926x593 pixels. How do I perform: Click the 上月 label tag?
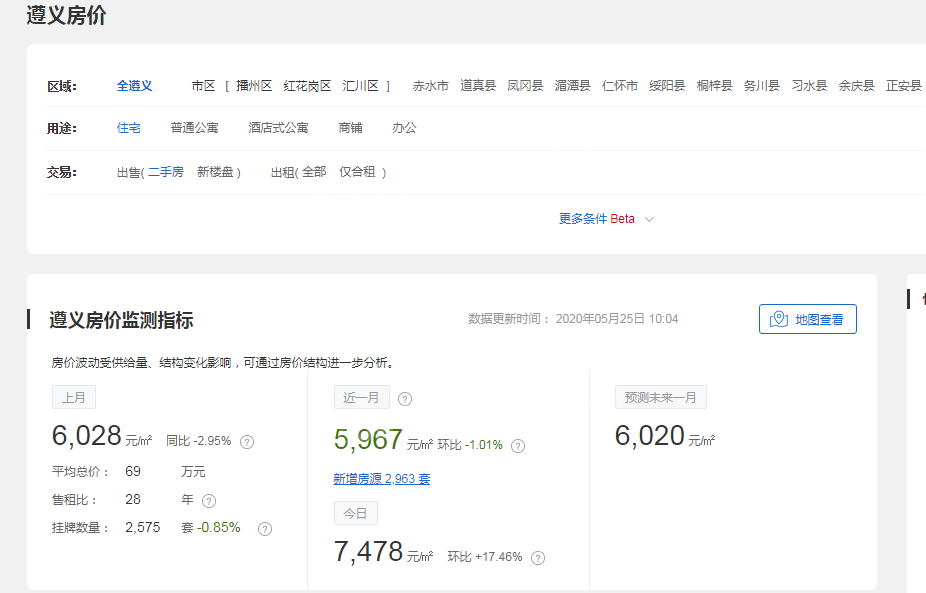tap(74, 397)
